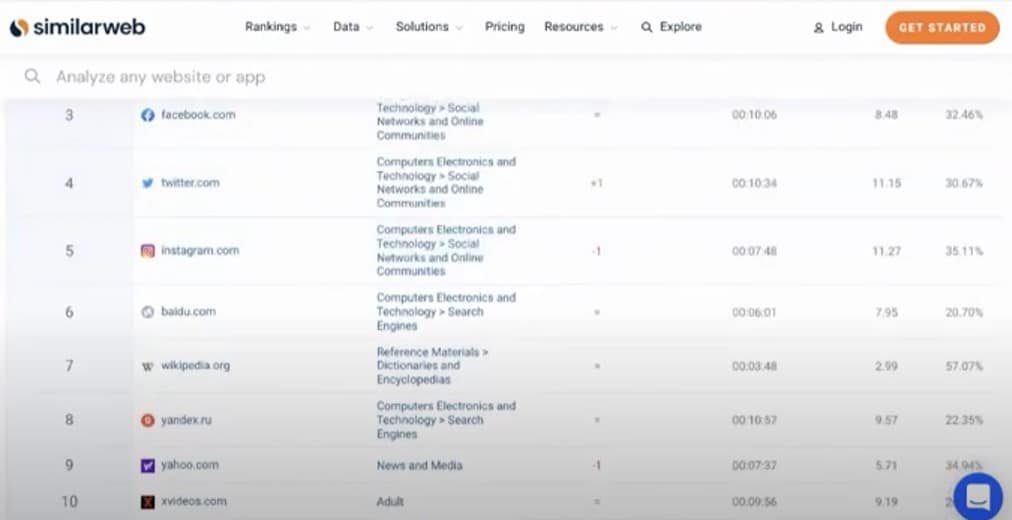Image resolution: width=1012 pixels, height=520 pixels.
Task: Click the Instagram favicon
Action: pos(148,251)
